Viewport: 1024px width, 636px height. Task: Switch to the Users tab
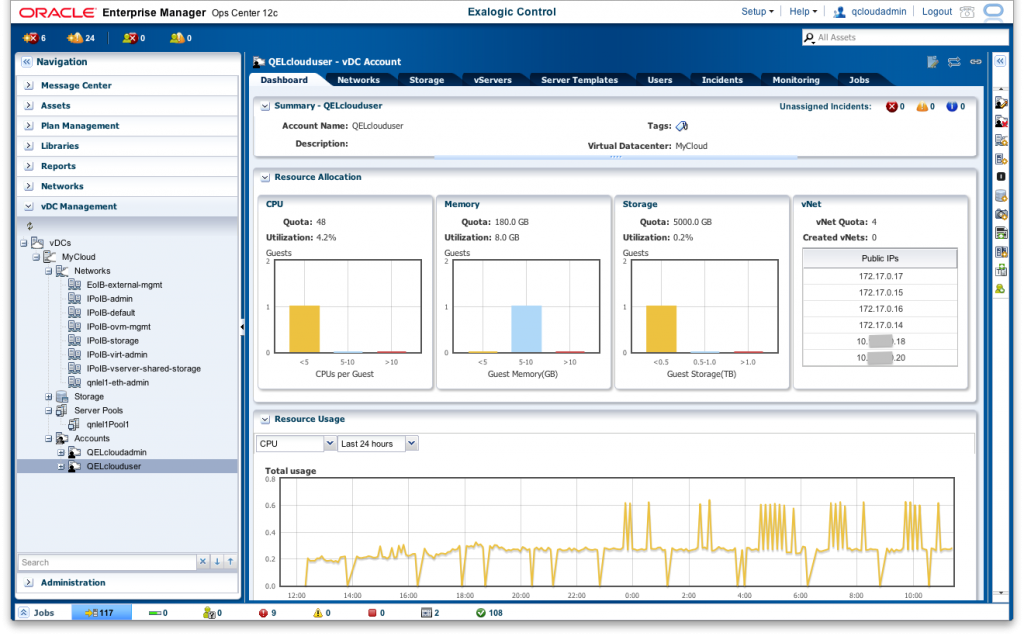click(660, 80)
